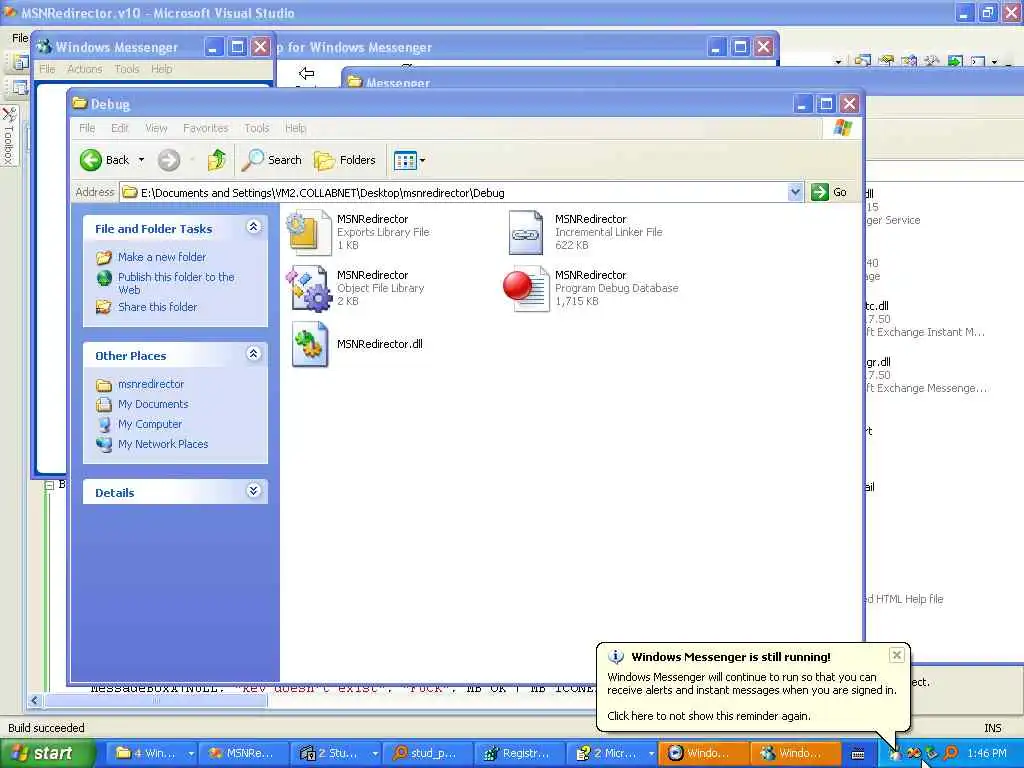Screen dimensions: 1024x768
Task: Click the Go button next to address
Action: [829, 192]
